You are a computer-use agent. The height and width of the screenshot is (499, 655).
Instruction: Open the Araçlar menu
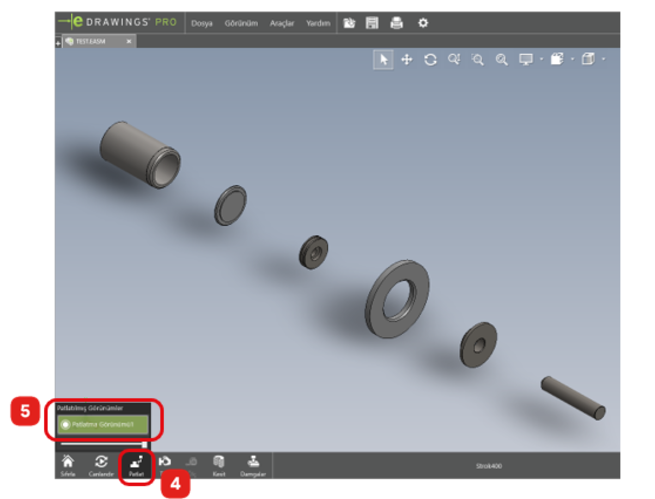pyautogui.click(x=282, y=22)
